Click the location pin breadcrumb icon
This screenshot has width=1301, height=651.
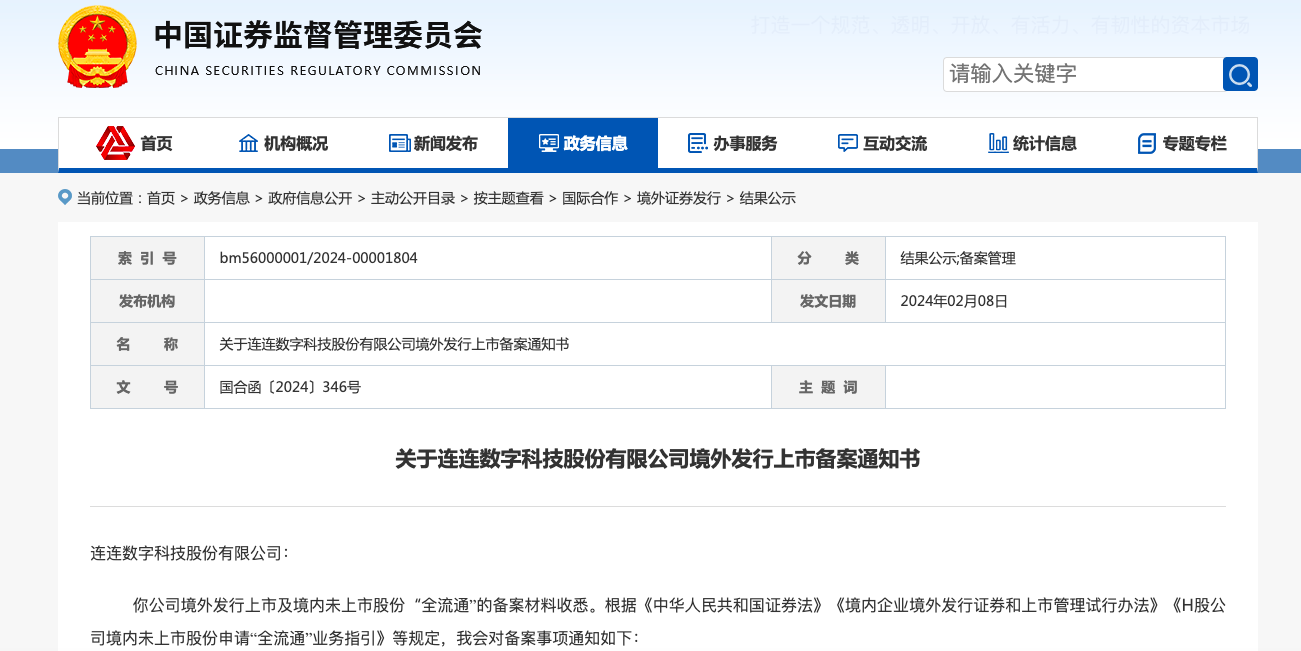pyautogui.click(x=65, y=197)
